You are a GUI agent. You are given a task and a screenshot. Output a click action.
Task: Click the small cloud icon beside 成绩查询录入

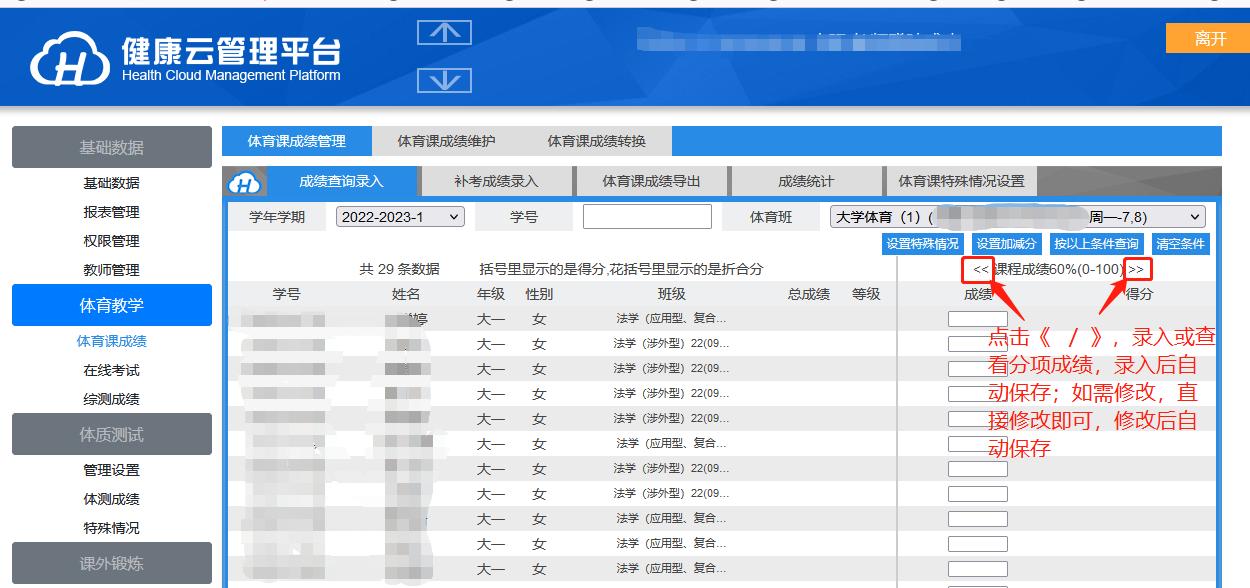(x=245, y=182)
